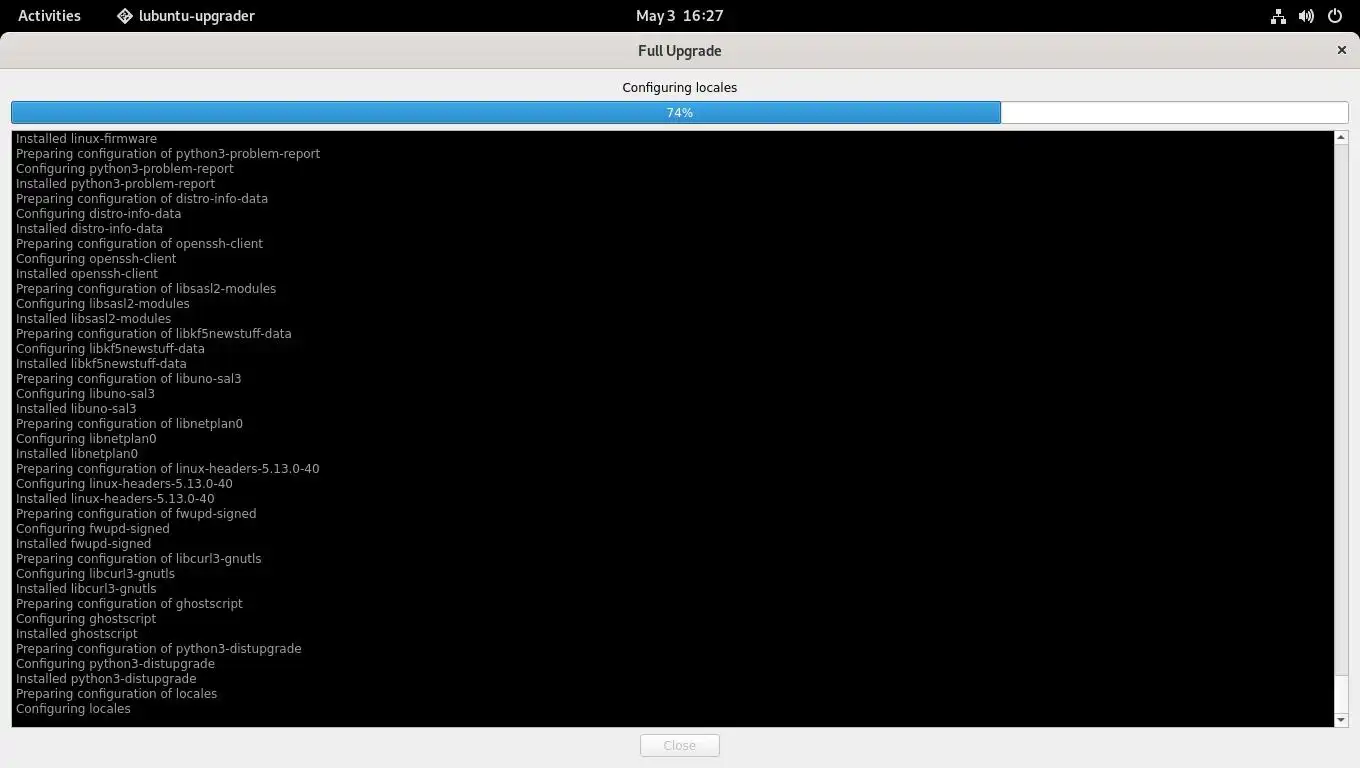Select 'Preparing configuration of distro-info-data'
Image resolution: width=1360 pixels, height=768 pixels.
pos(142,199)
